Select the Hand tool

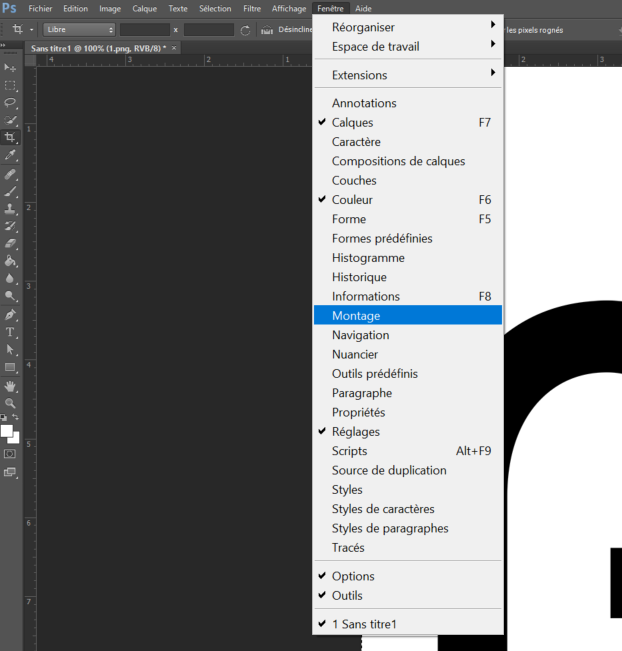10,386
